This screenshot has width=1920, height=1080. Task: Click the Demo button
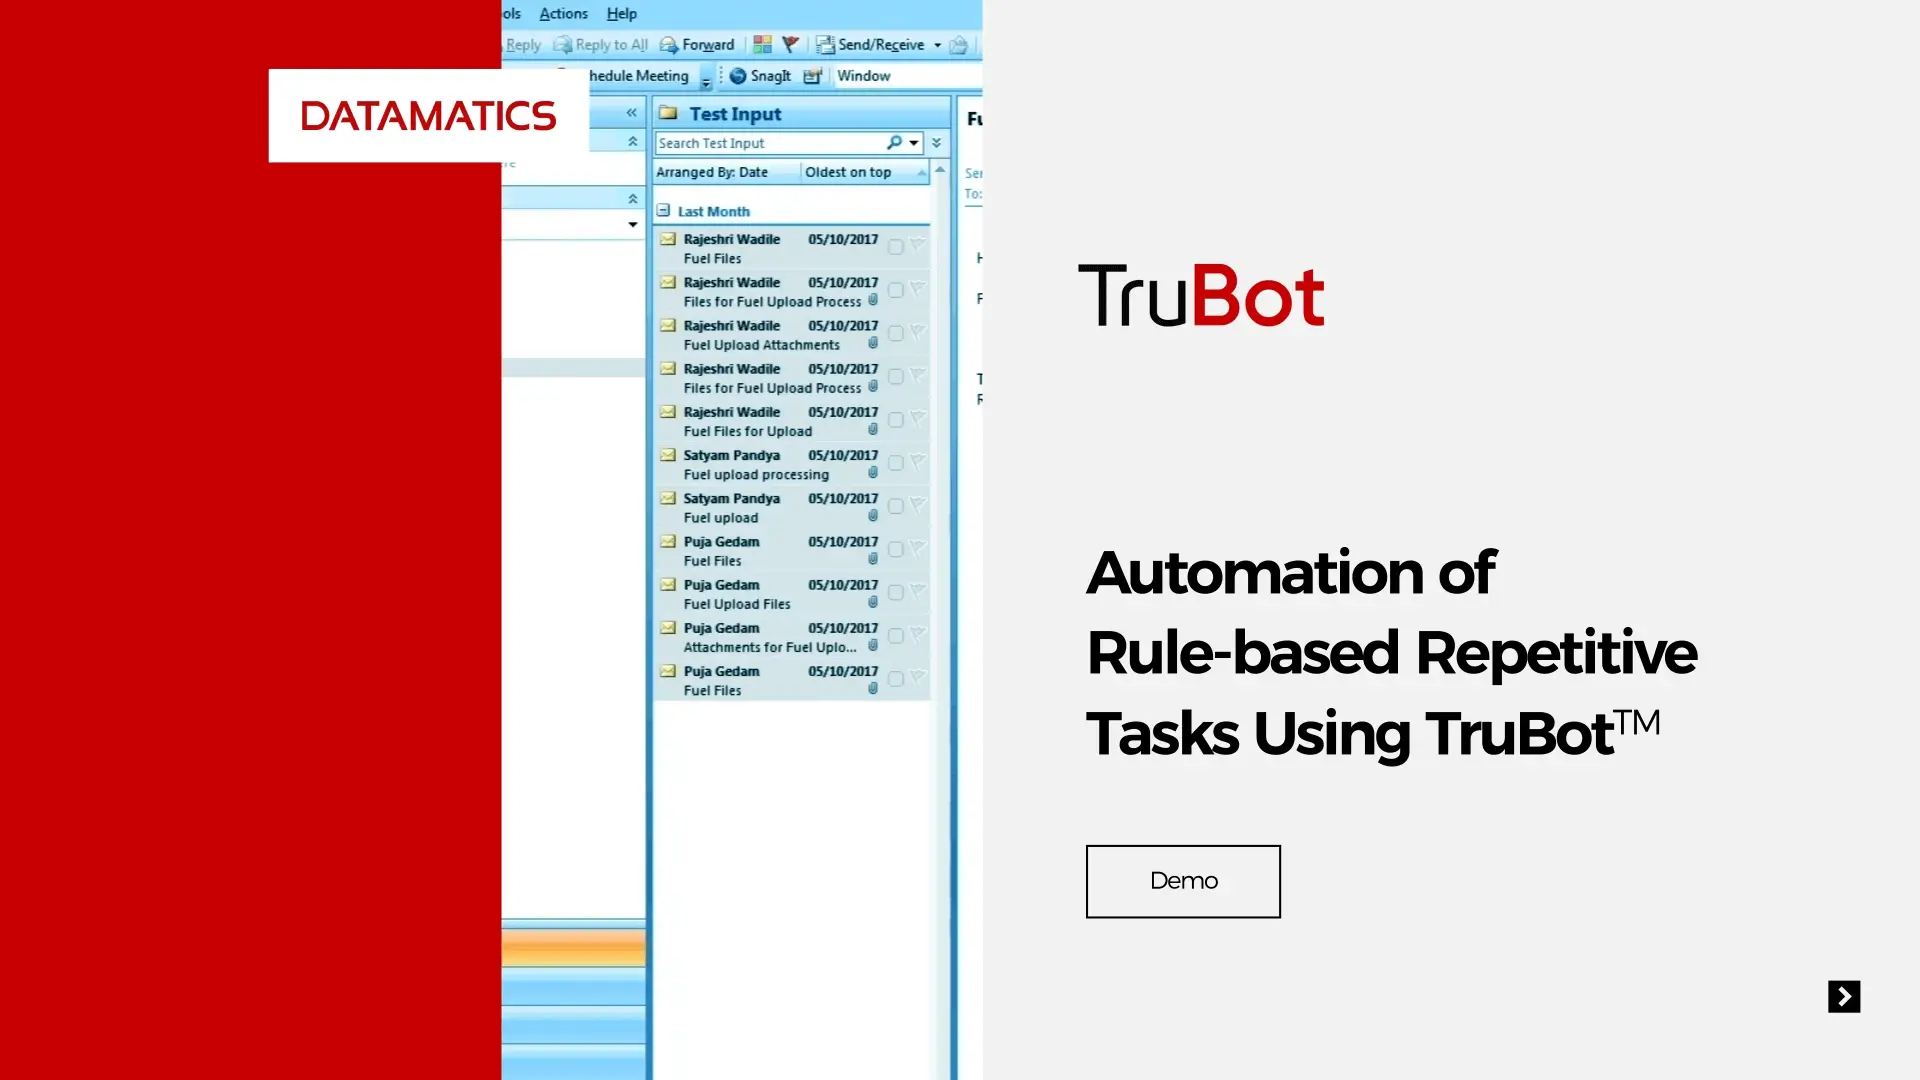(1183, 881)
